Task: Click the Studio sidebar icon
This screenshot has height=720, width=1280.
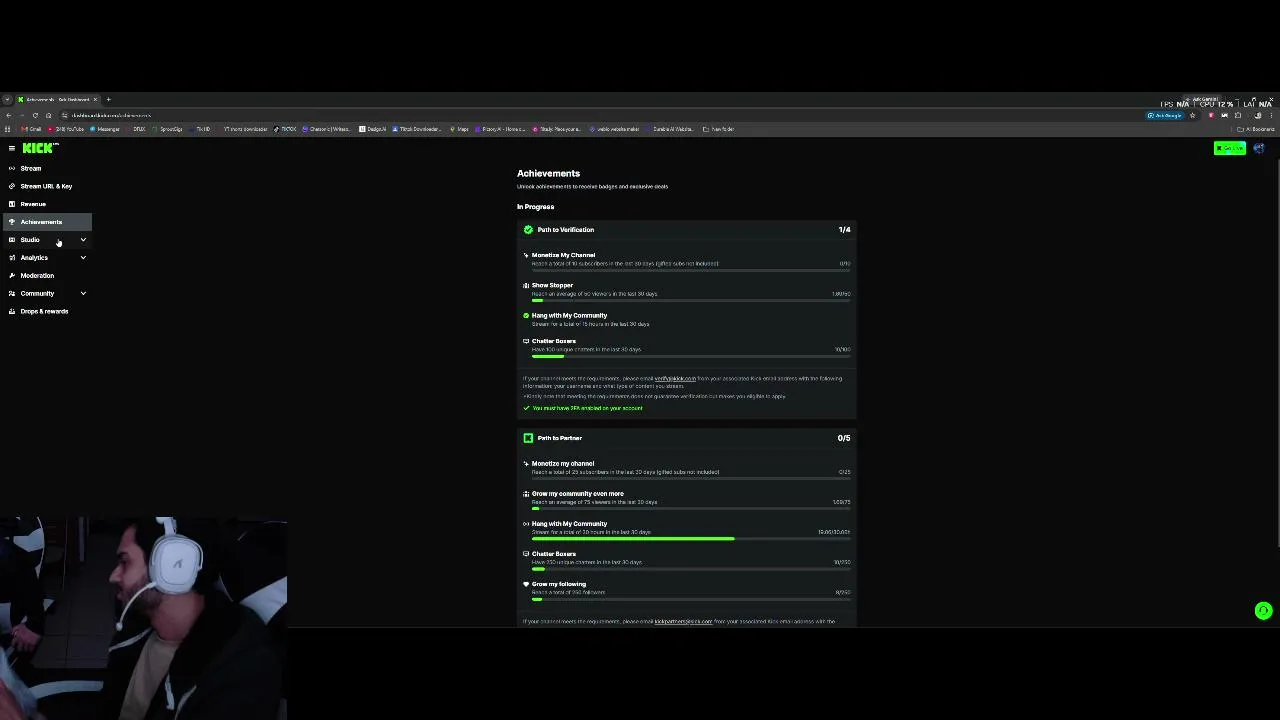Action: pos(12,240)
